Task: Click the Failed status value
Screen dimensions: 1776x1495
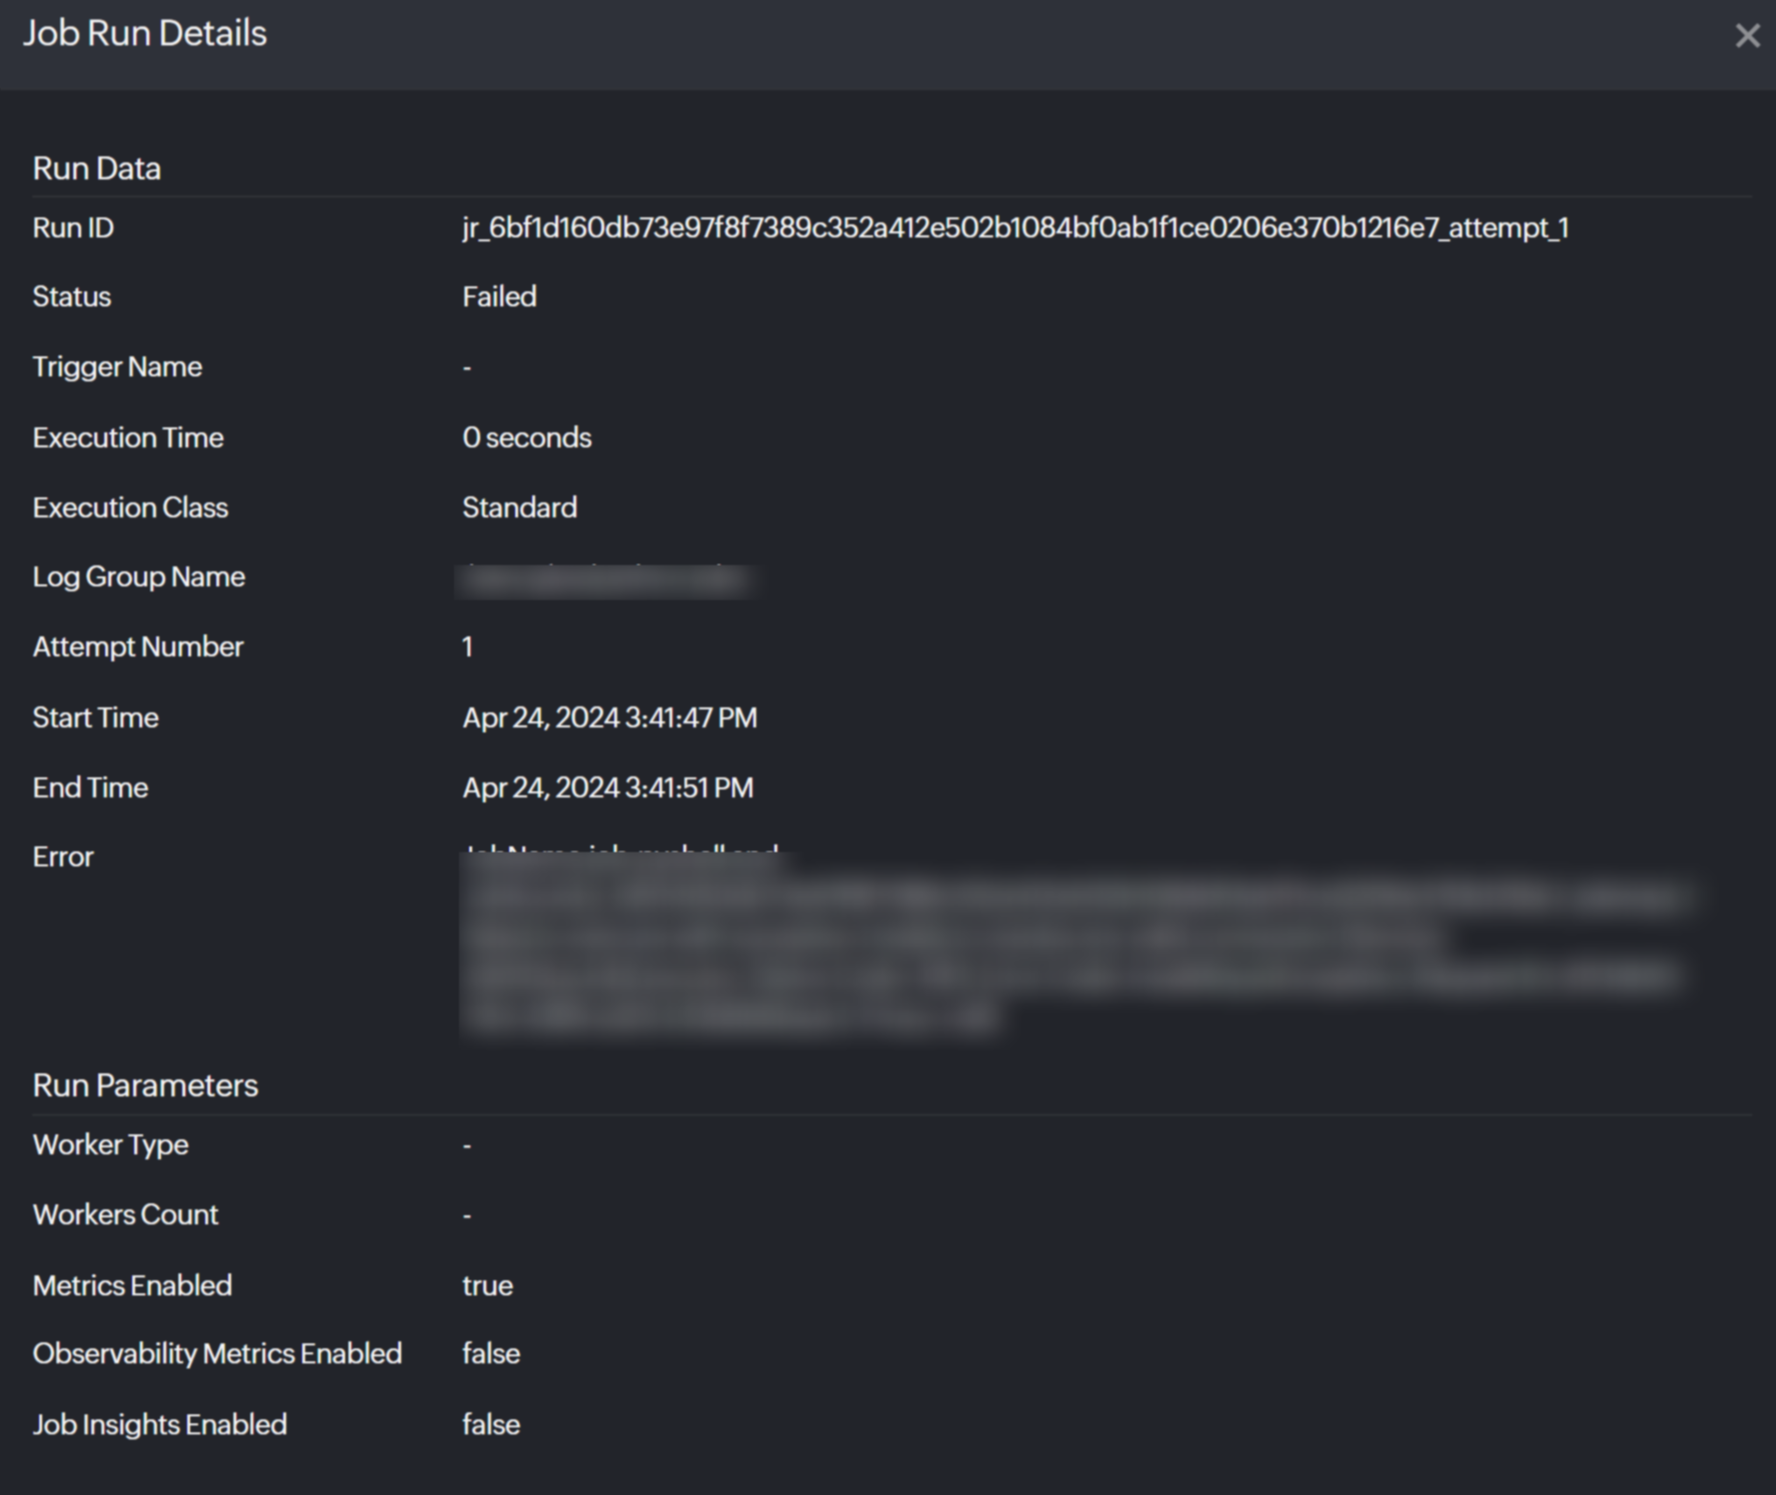Action: pyautogui.click(x=499, y=297)
